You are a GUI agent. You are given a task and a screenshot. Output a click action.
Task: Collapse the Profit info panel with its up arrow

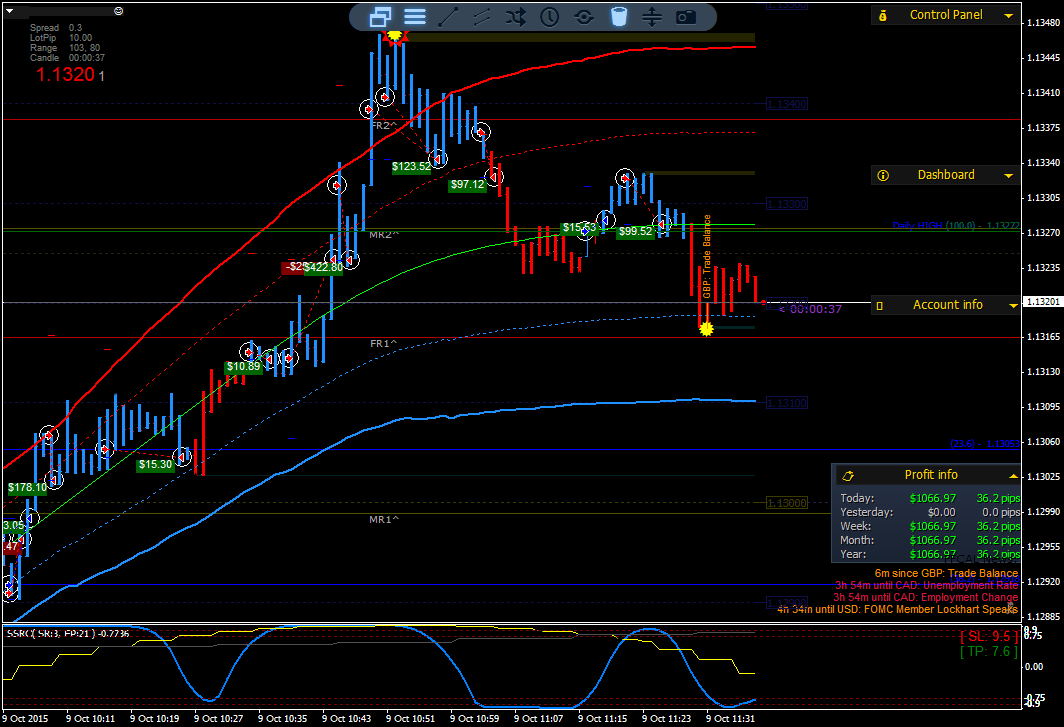1013,476
